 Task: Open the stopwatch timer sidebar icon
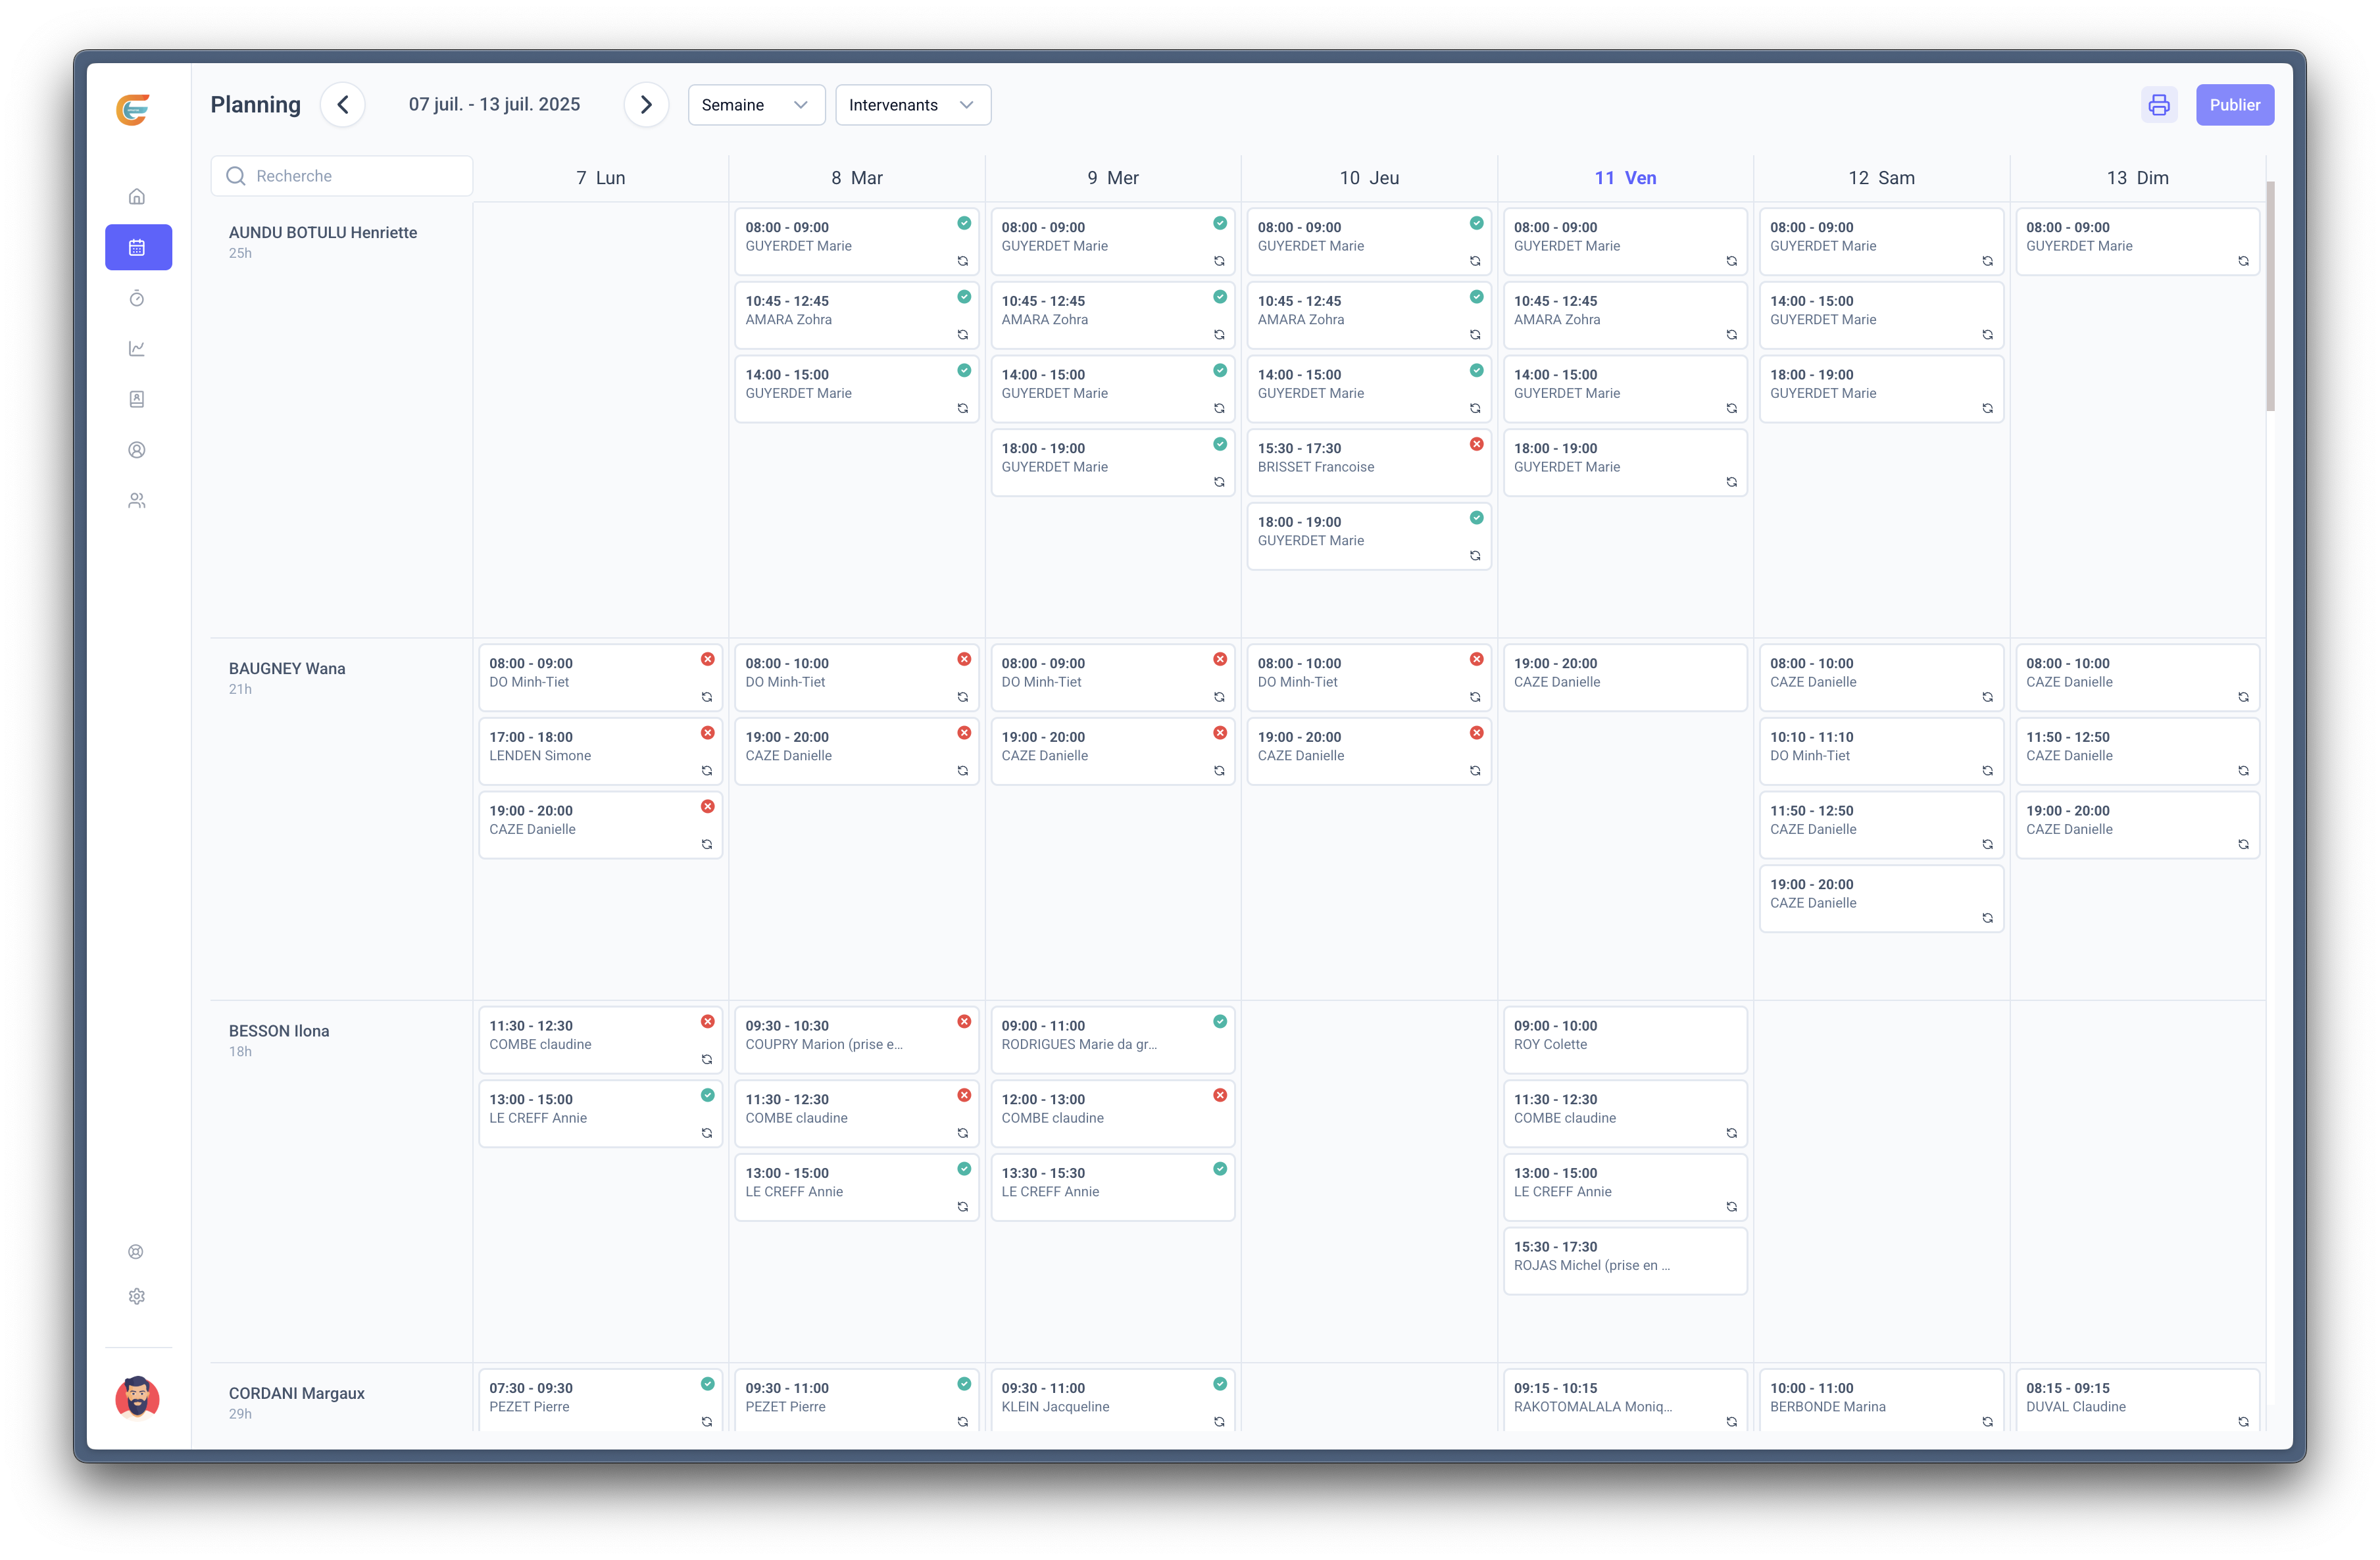(137, 298)
